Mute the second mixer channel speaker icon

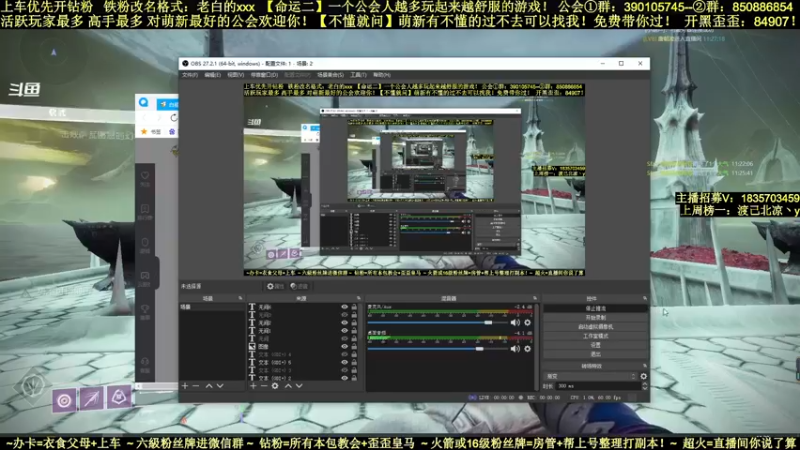[515, 348]
